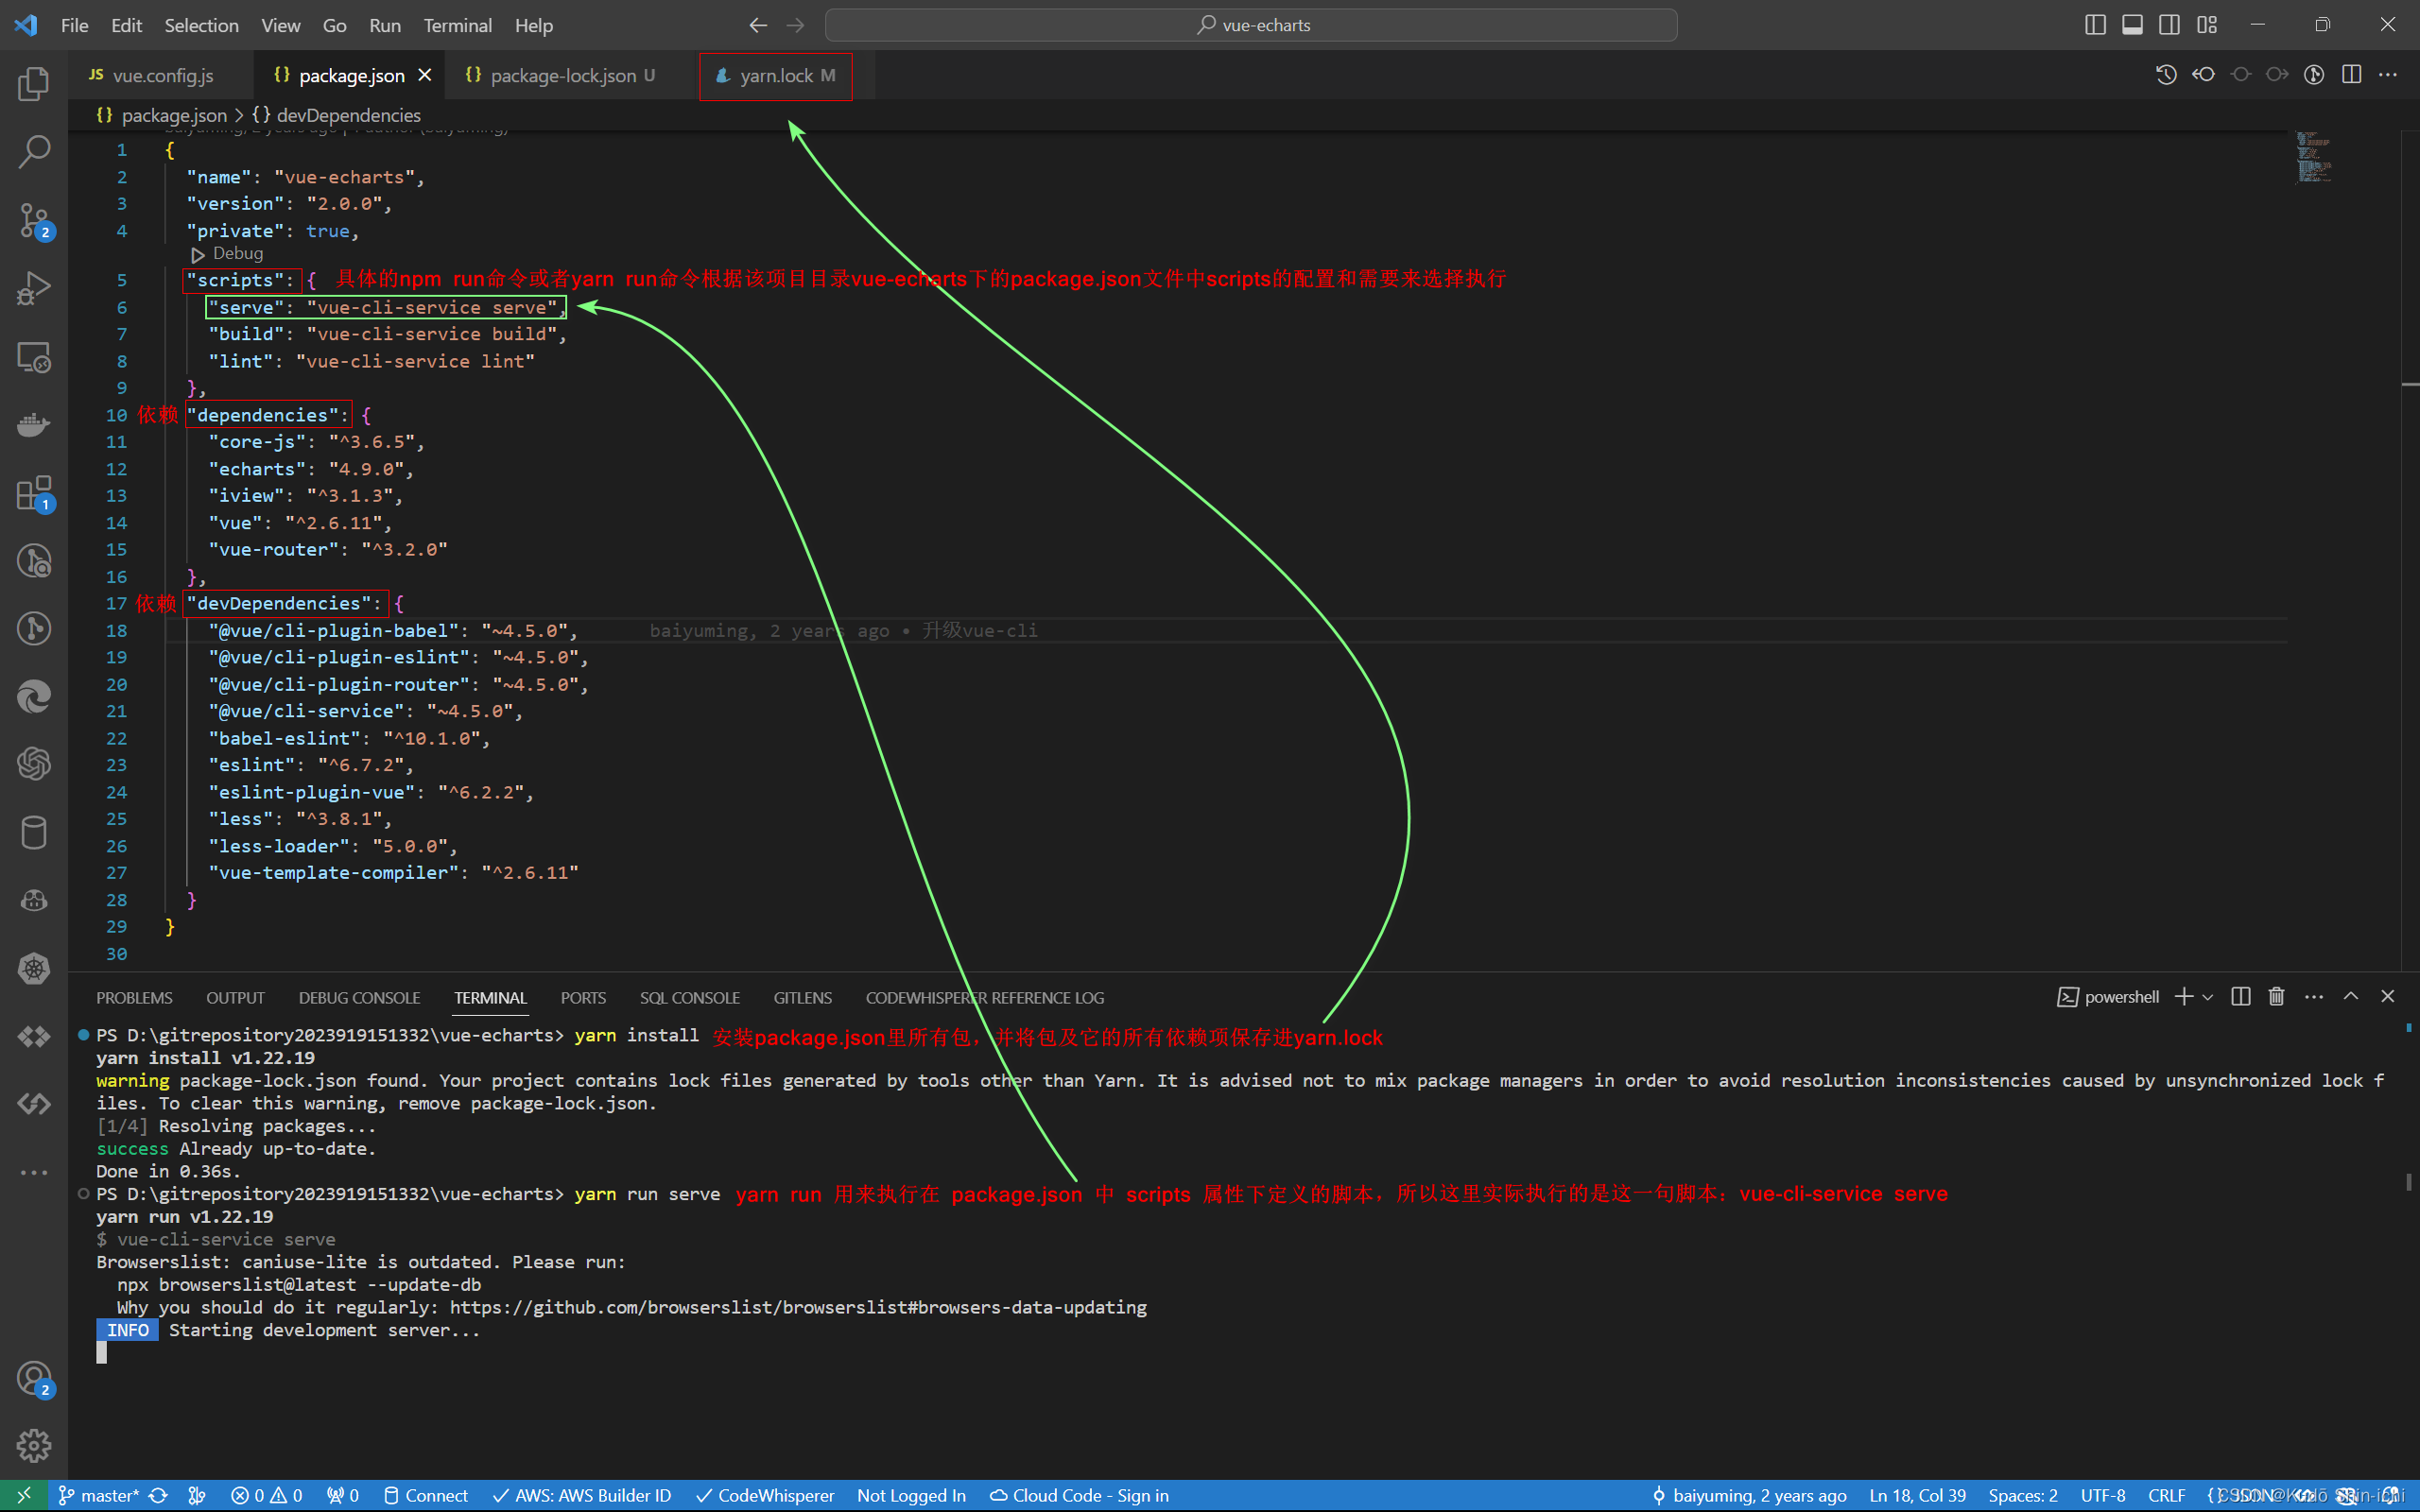The width and height of the screenshot is (2420, 1512).
Task: Expand devDependencies breadcrumb item
Action: point(348,115)
